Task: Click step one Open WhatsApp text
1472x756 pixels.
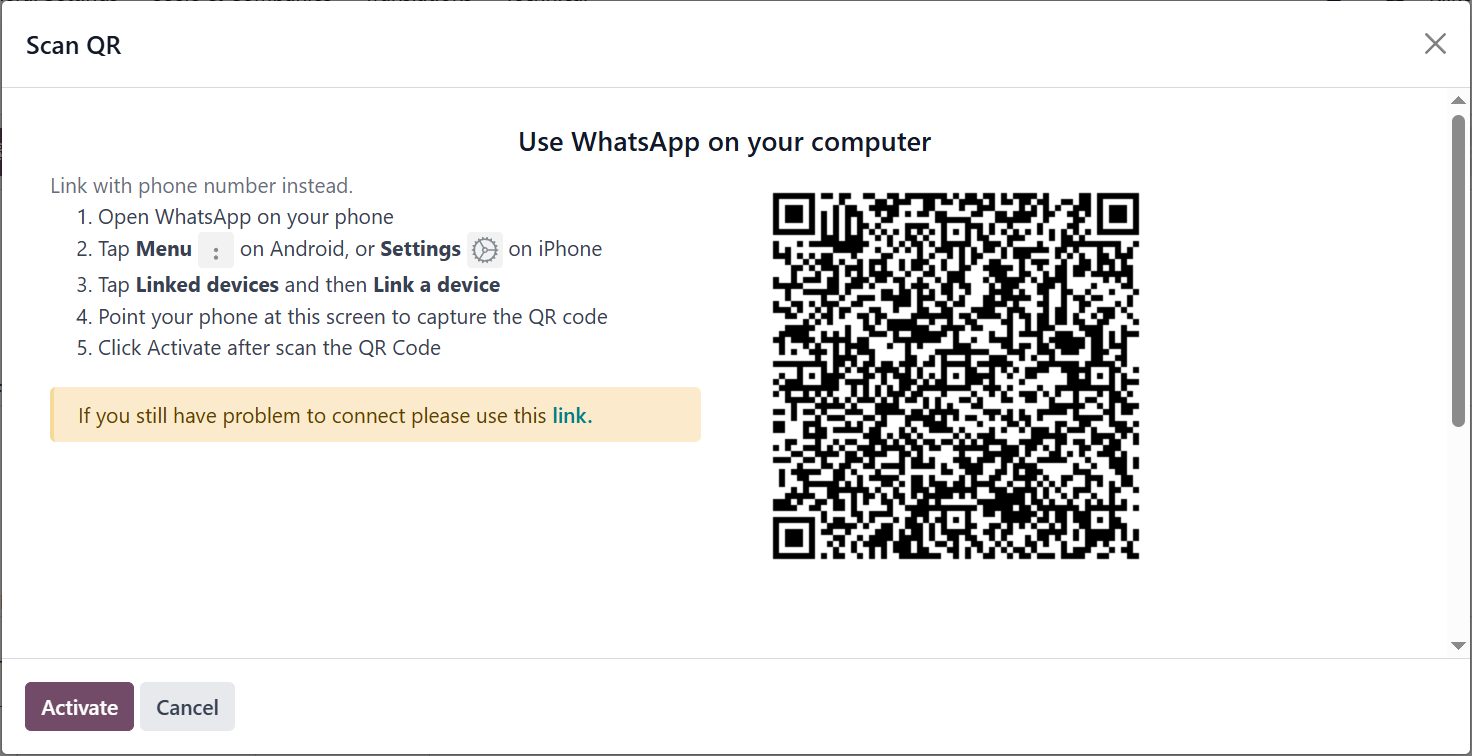Action: tap(246, 217)
